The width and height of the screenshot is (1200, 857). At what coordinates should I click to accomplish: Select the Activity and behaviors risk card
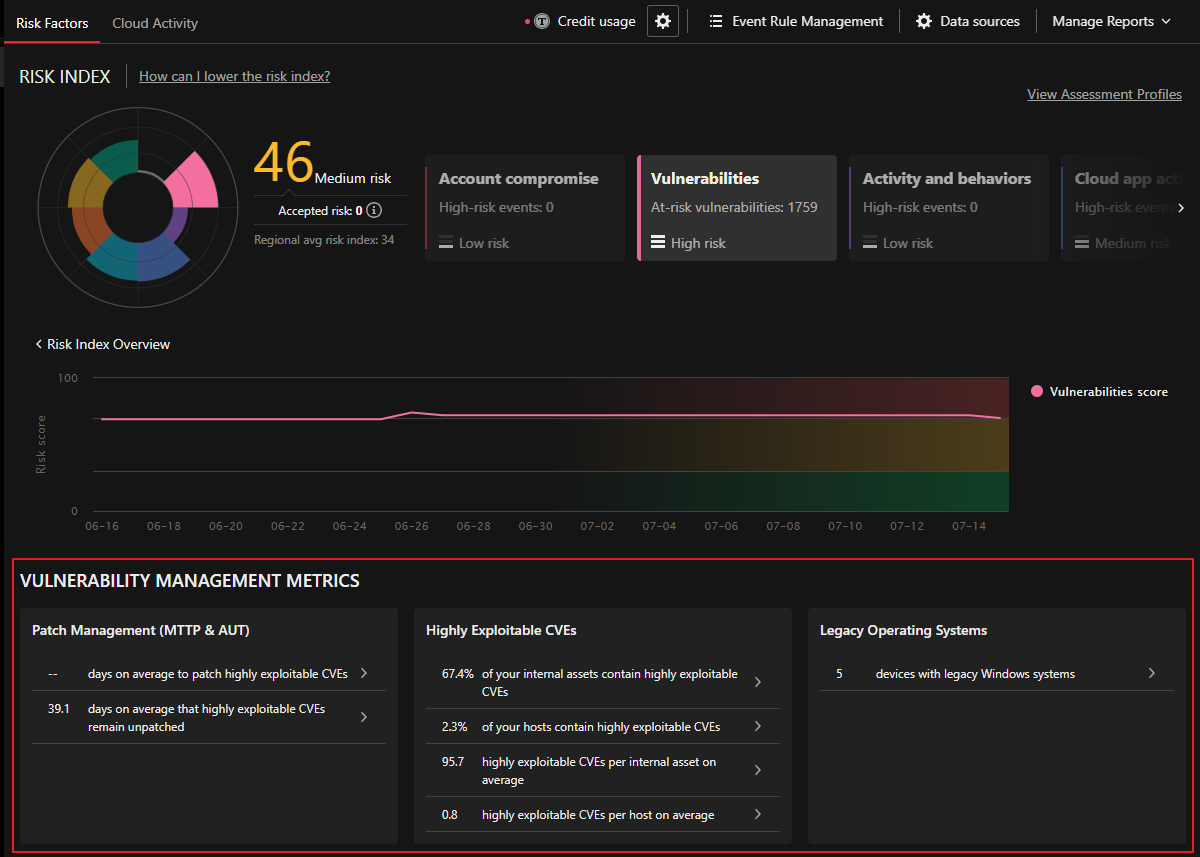tap(949, 208)
